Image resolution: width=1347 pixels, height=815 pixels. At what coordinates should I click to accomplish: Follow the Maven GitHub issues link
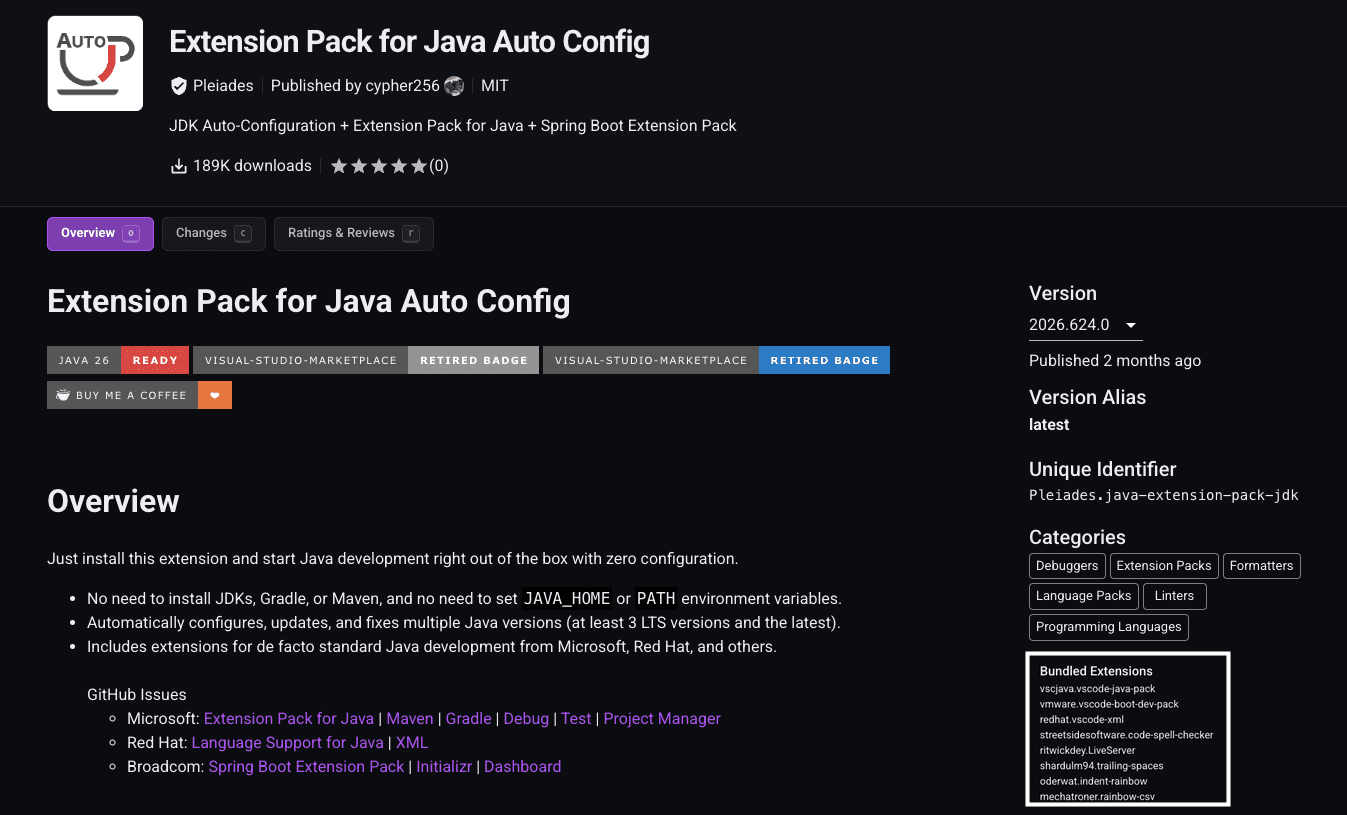[410, 719]
